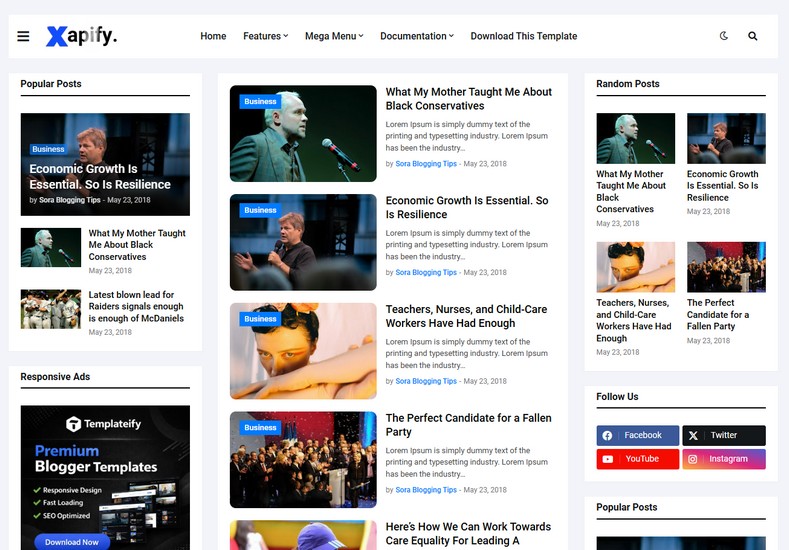Open the Teachers, Nurses thumbnail in Random Posts

pyautogui.click(x=635, y=267)
